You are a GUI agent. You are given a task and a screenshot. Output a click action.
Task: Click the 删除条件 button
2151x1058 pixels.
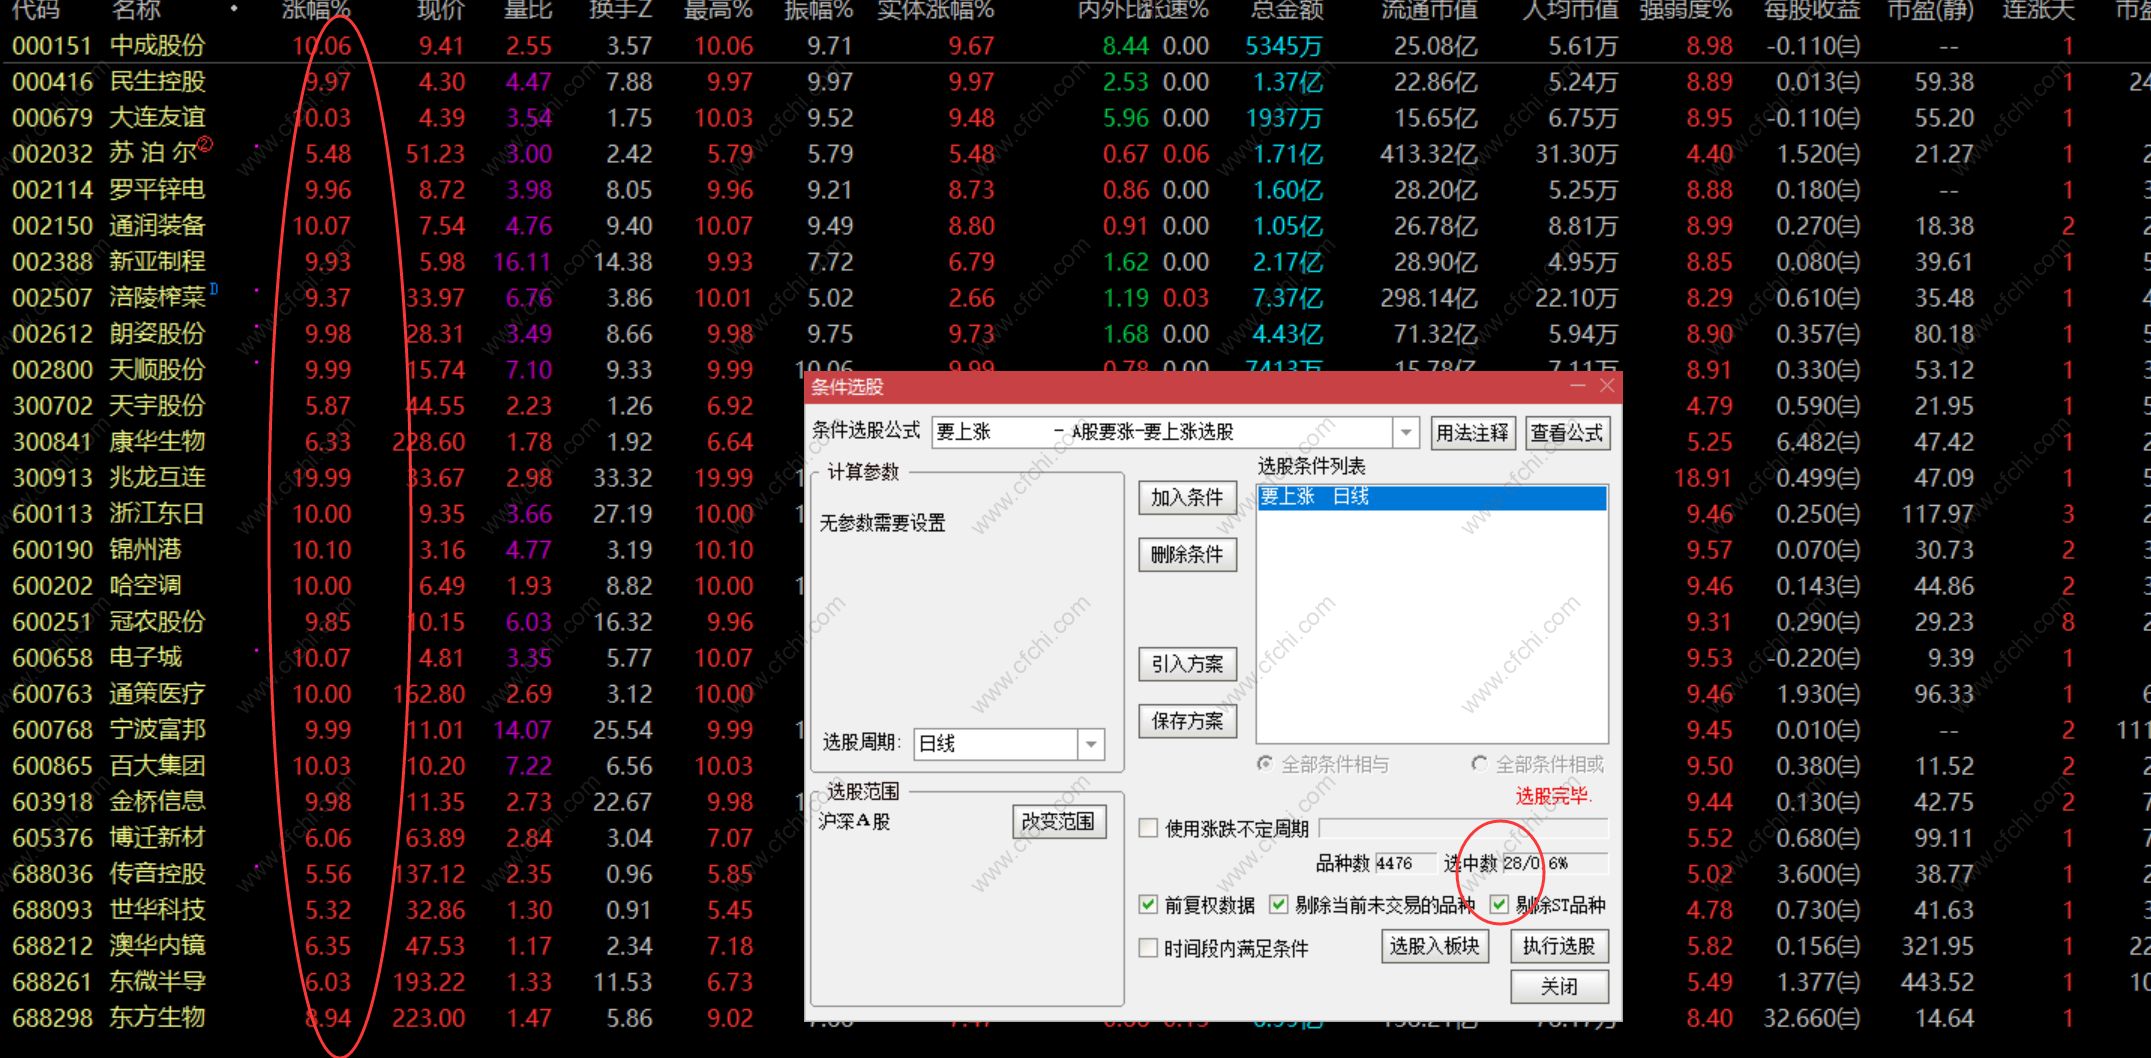[1187, 555]
